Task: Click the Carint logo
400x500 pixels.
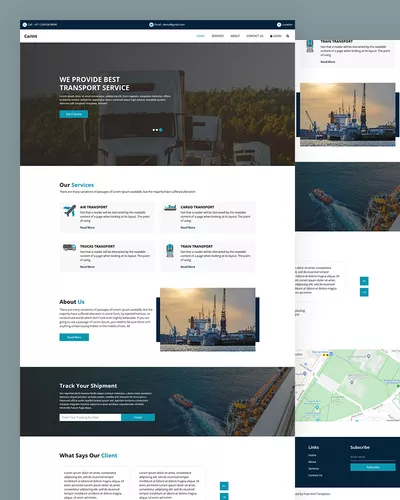Action: click(x=31, y=36)
